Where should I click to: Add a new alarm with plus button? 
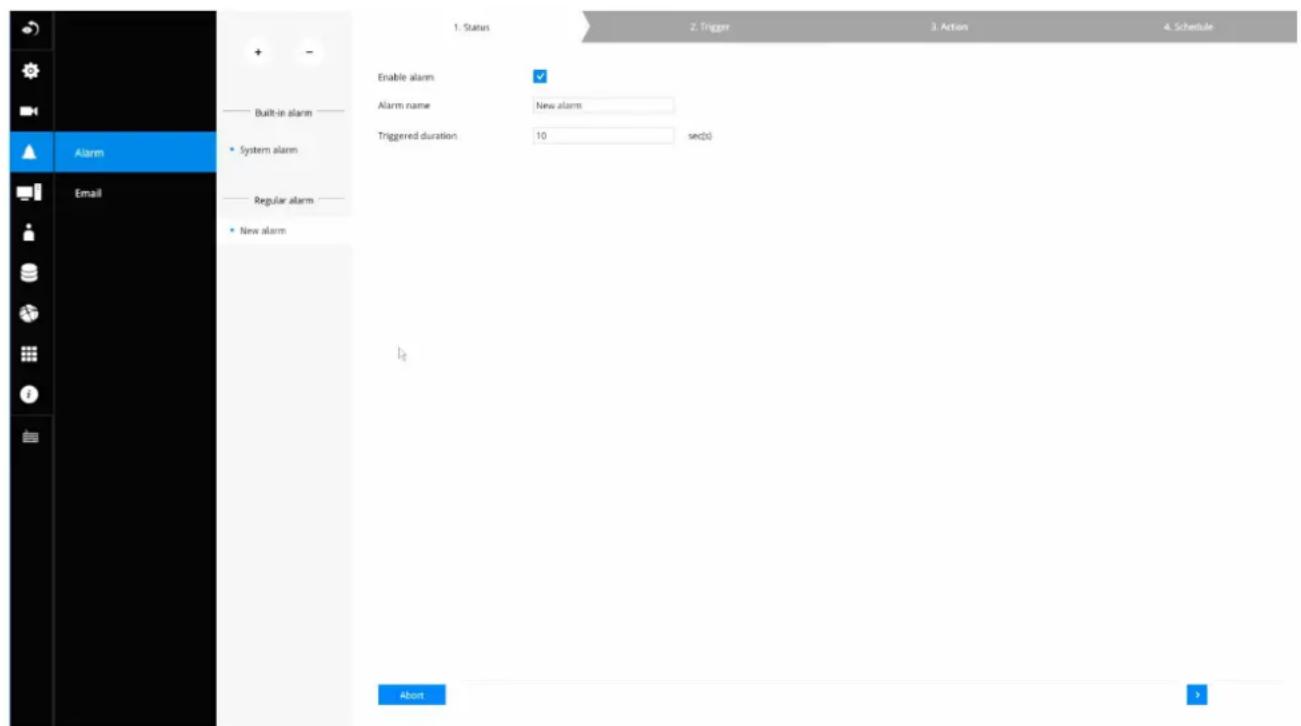(259, 52)
